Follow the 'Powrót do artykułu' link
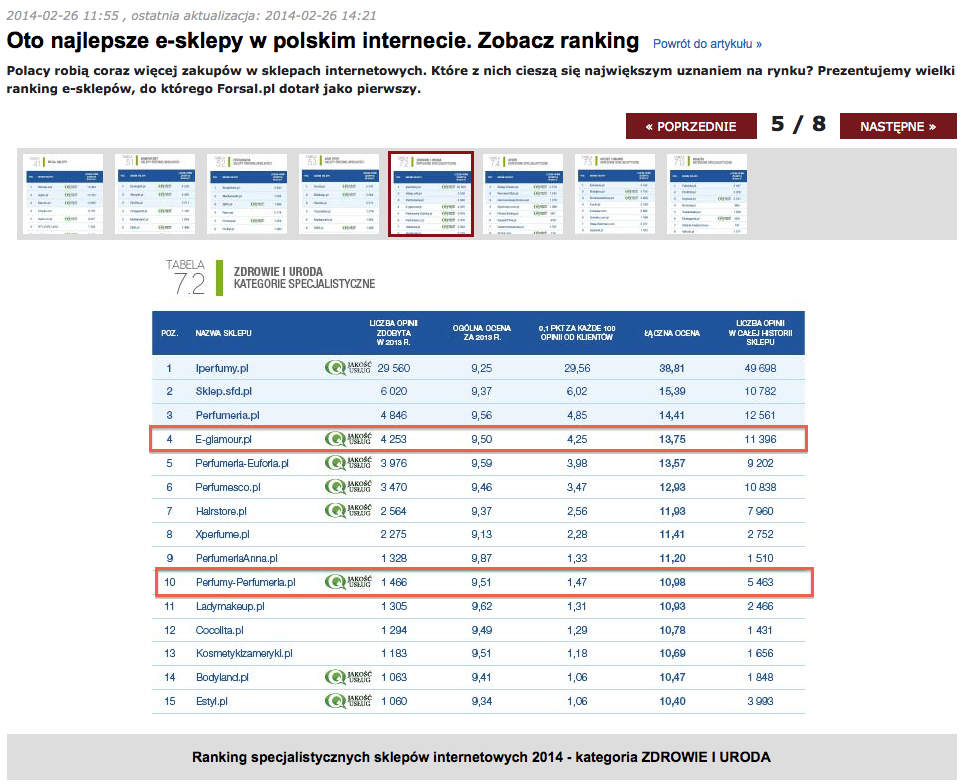969x784 pixels. point(707,44)
